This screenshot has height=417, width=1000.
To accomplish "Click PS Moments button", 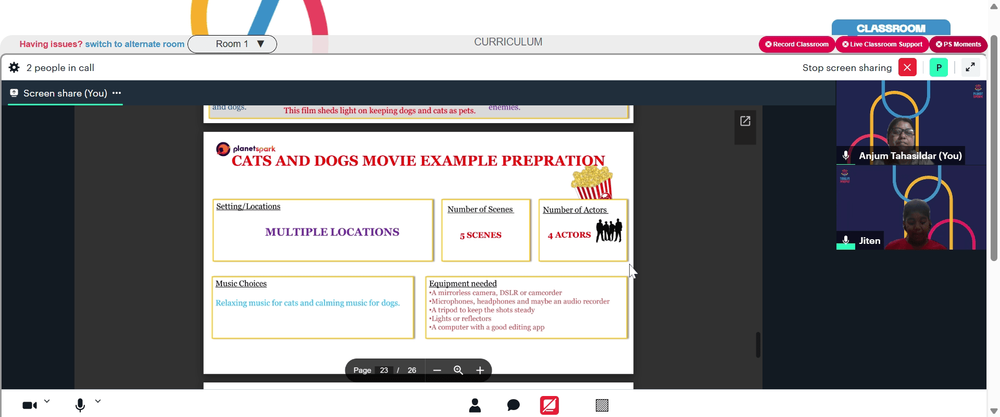I will [958, 45].
